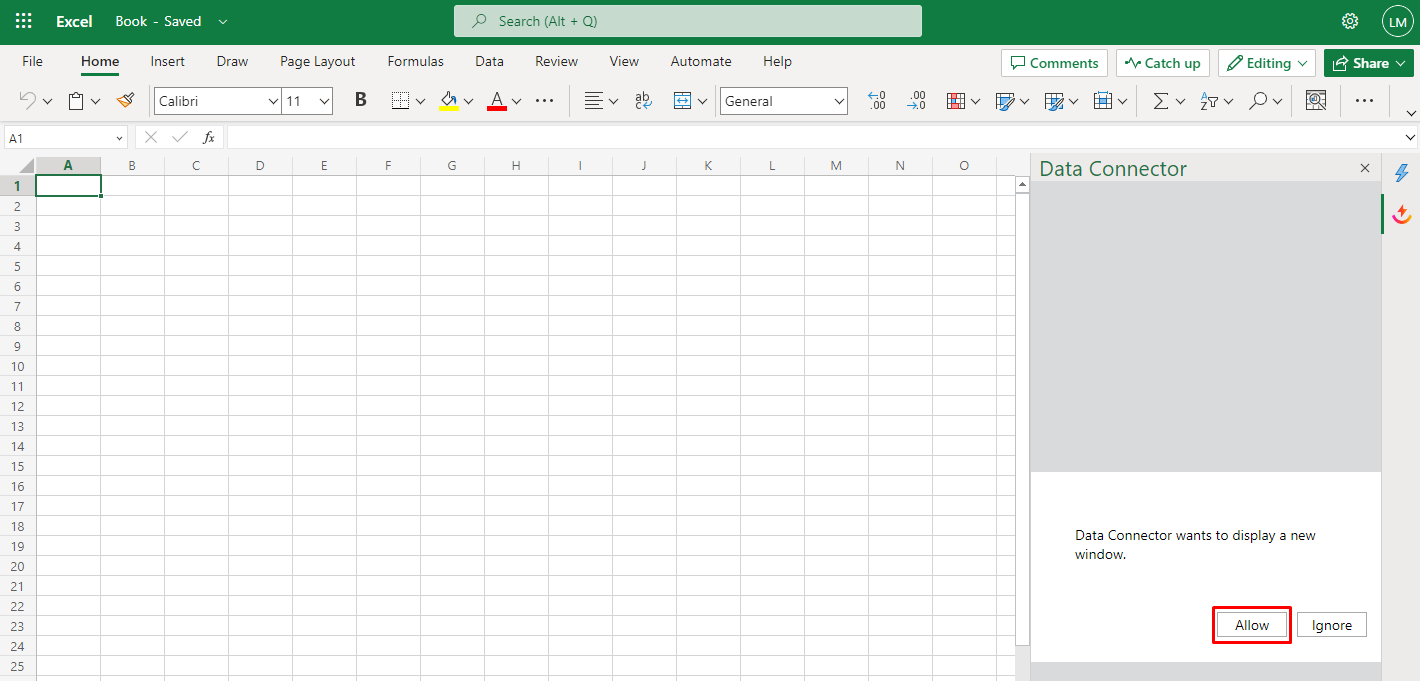1420x681 pixels.
Task: Toggle bold formatting
Action: pos(361,101)
